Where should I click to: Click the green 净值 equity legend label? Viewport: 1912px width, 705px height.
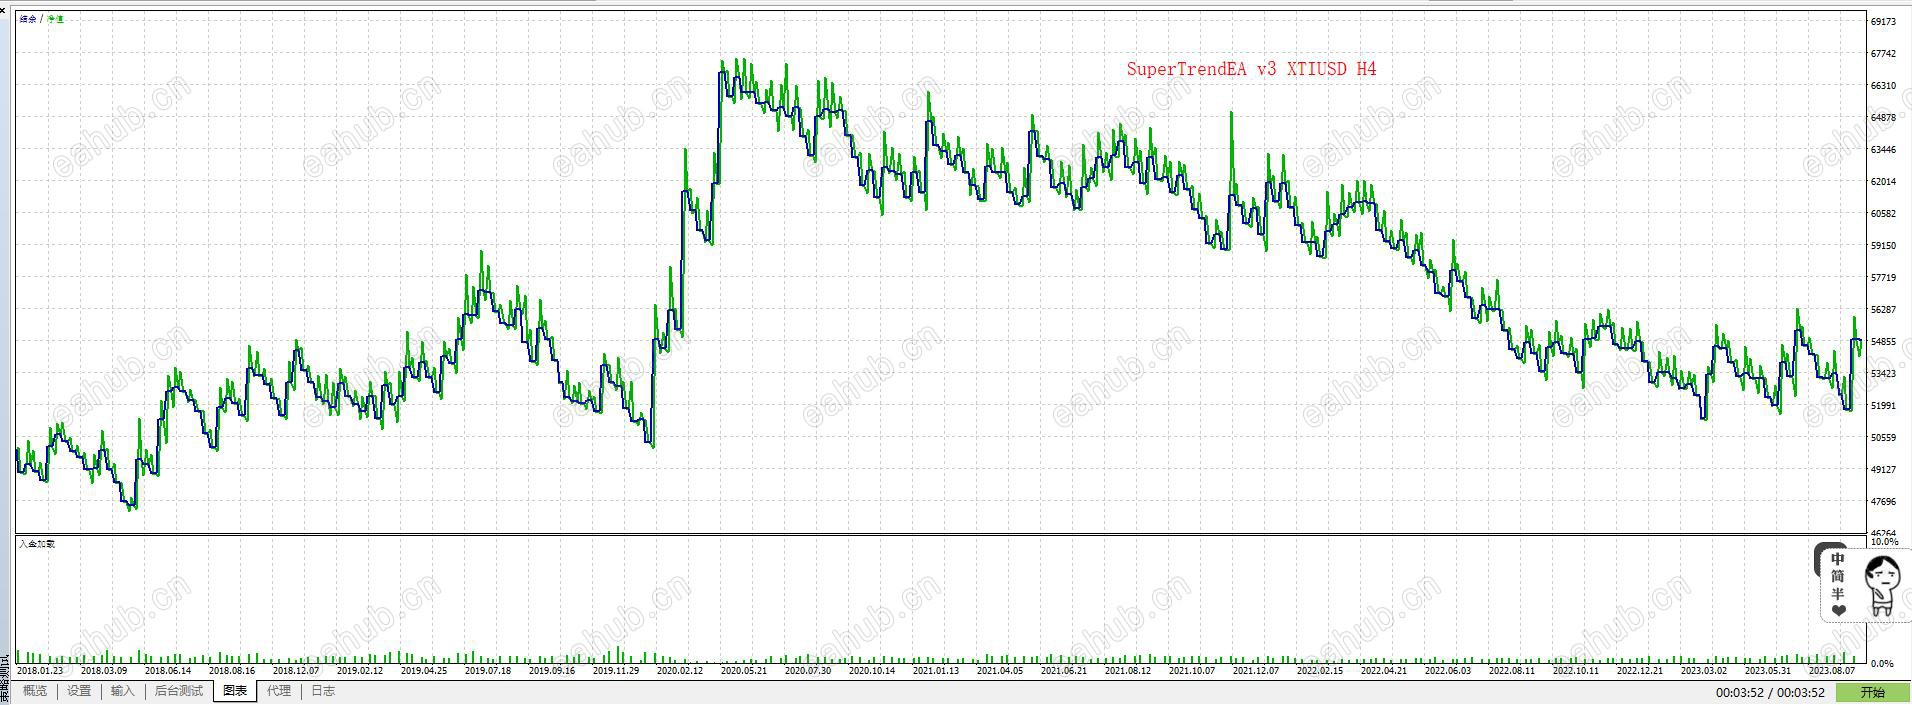point(55,19)
